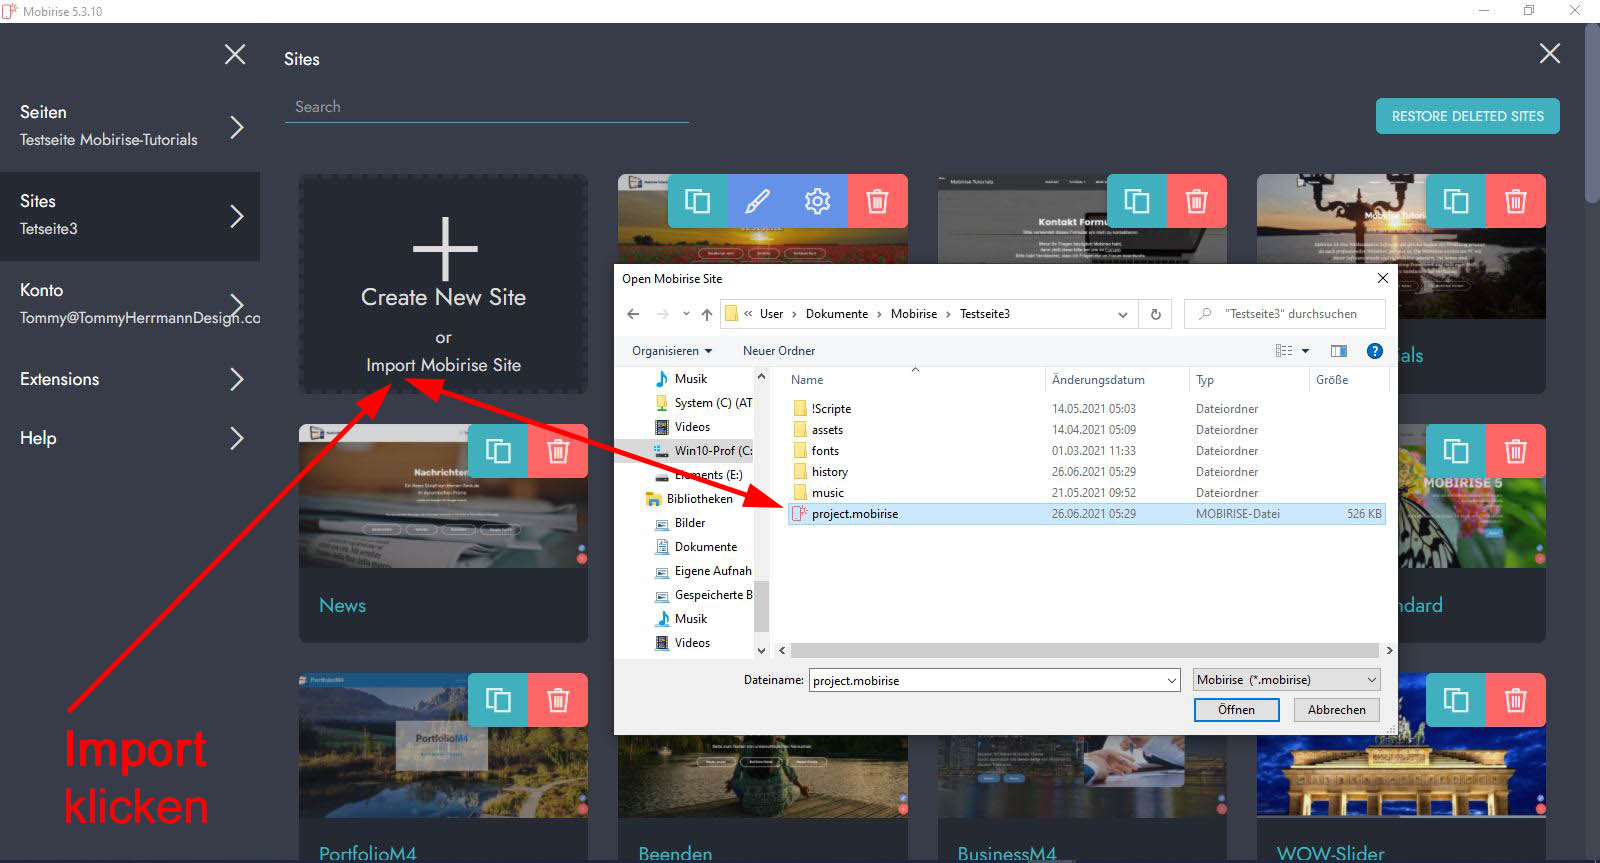Image resolution: width=1600 pixels, height=863 pixels.
Task: Click the Search sites input field
Action: pos(486,107)
